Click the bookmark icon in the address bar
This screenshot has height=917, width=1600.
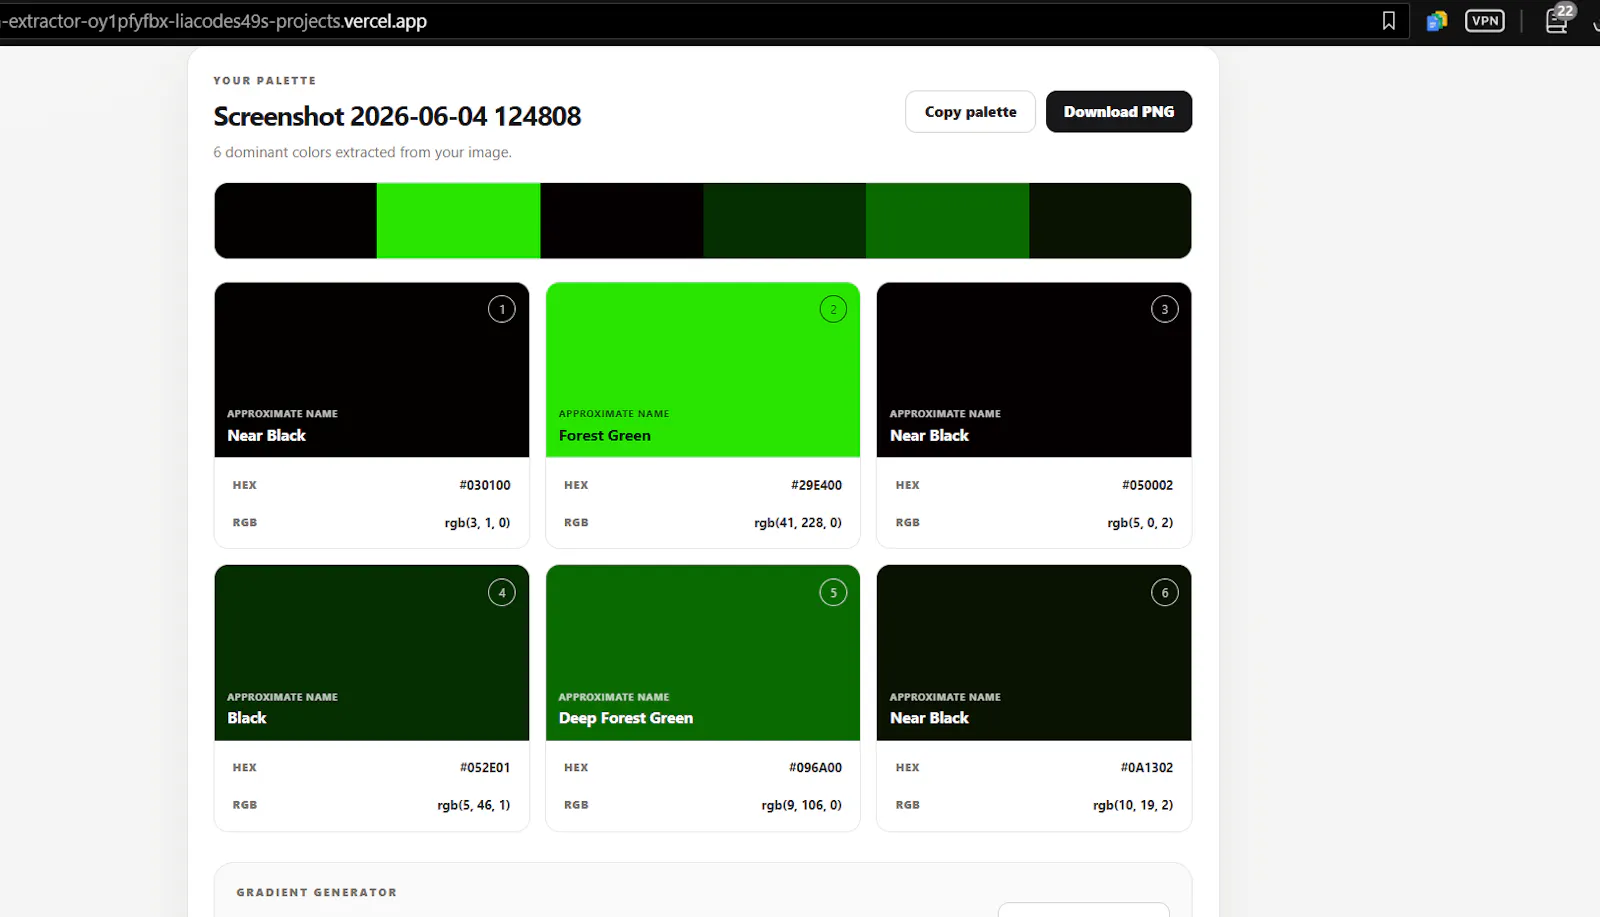click(1389, 21)
